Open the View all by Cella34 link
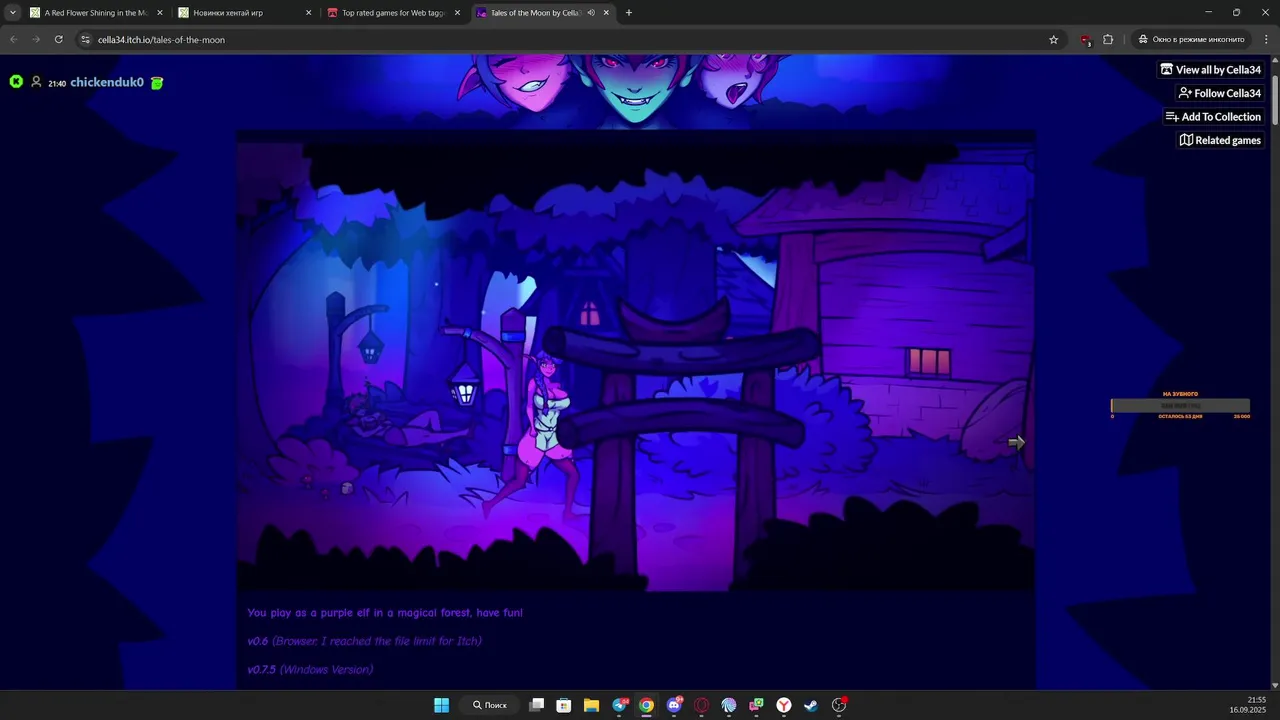Screen dimensions: 1280x720 pos(1210,70)
